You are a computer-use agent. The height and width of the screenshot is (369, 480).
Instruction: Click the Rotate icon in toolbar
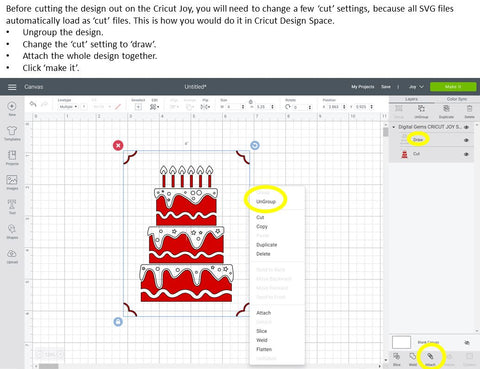coord(288,107)
